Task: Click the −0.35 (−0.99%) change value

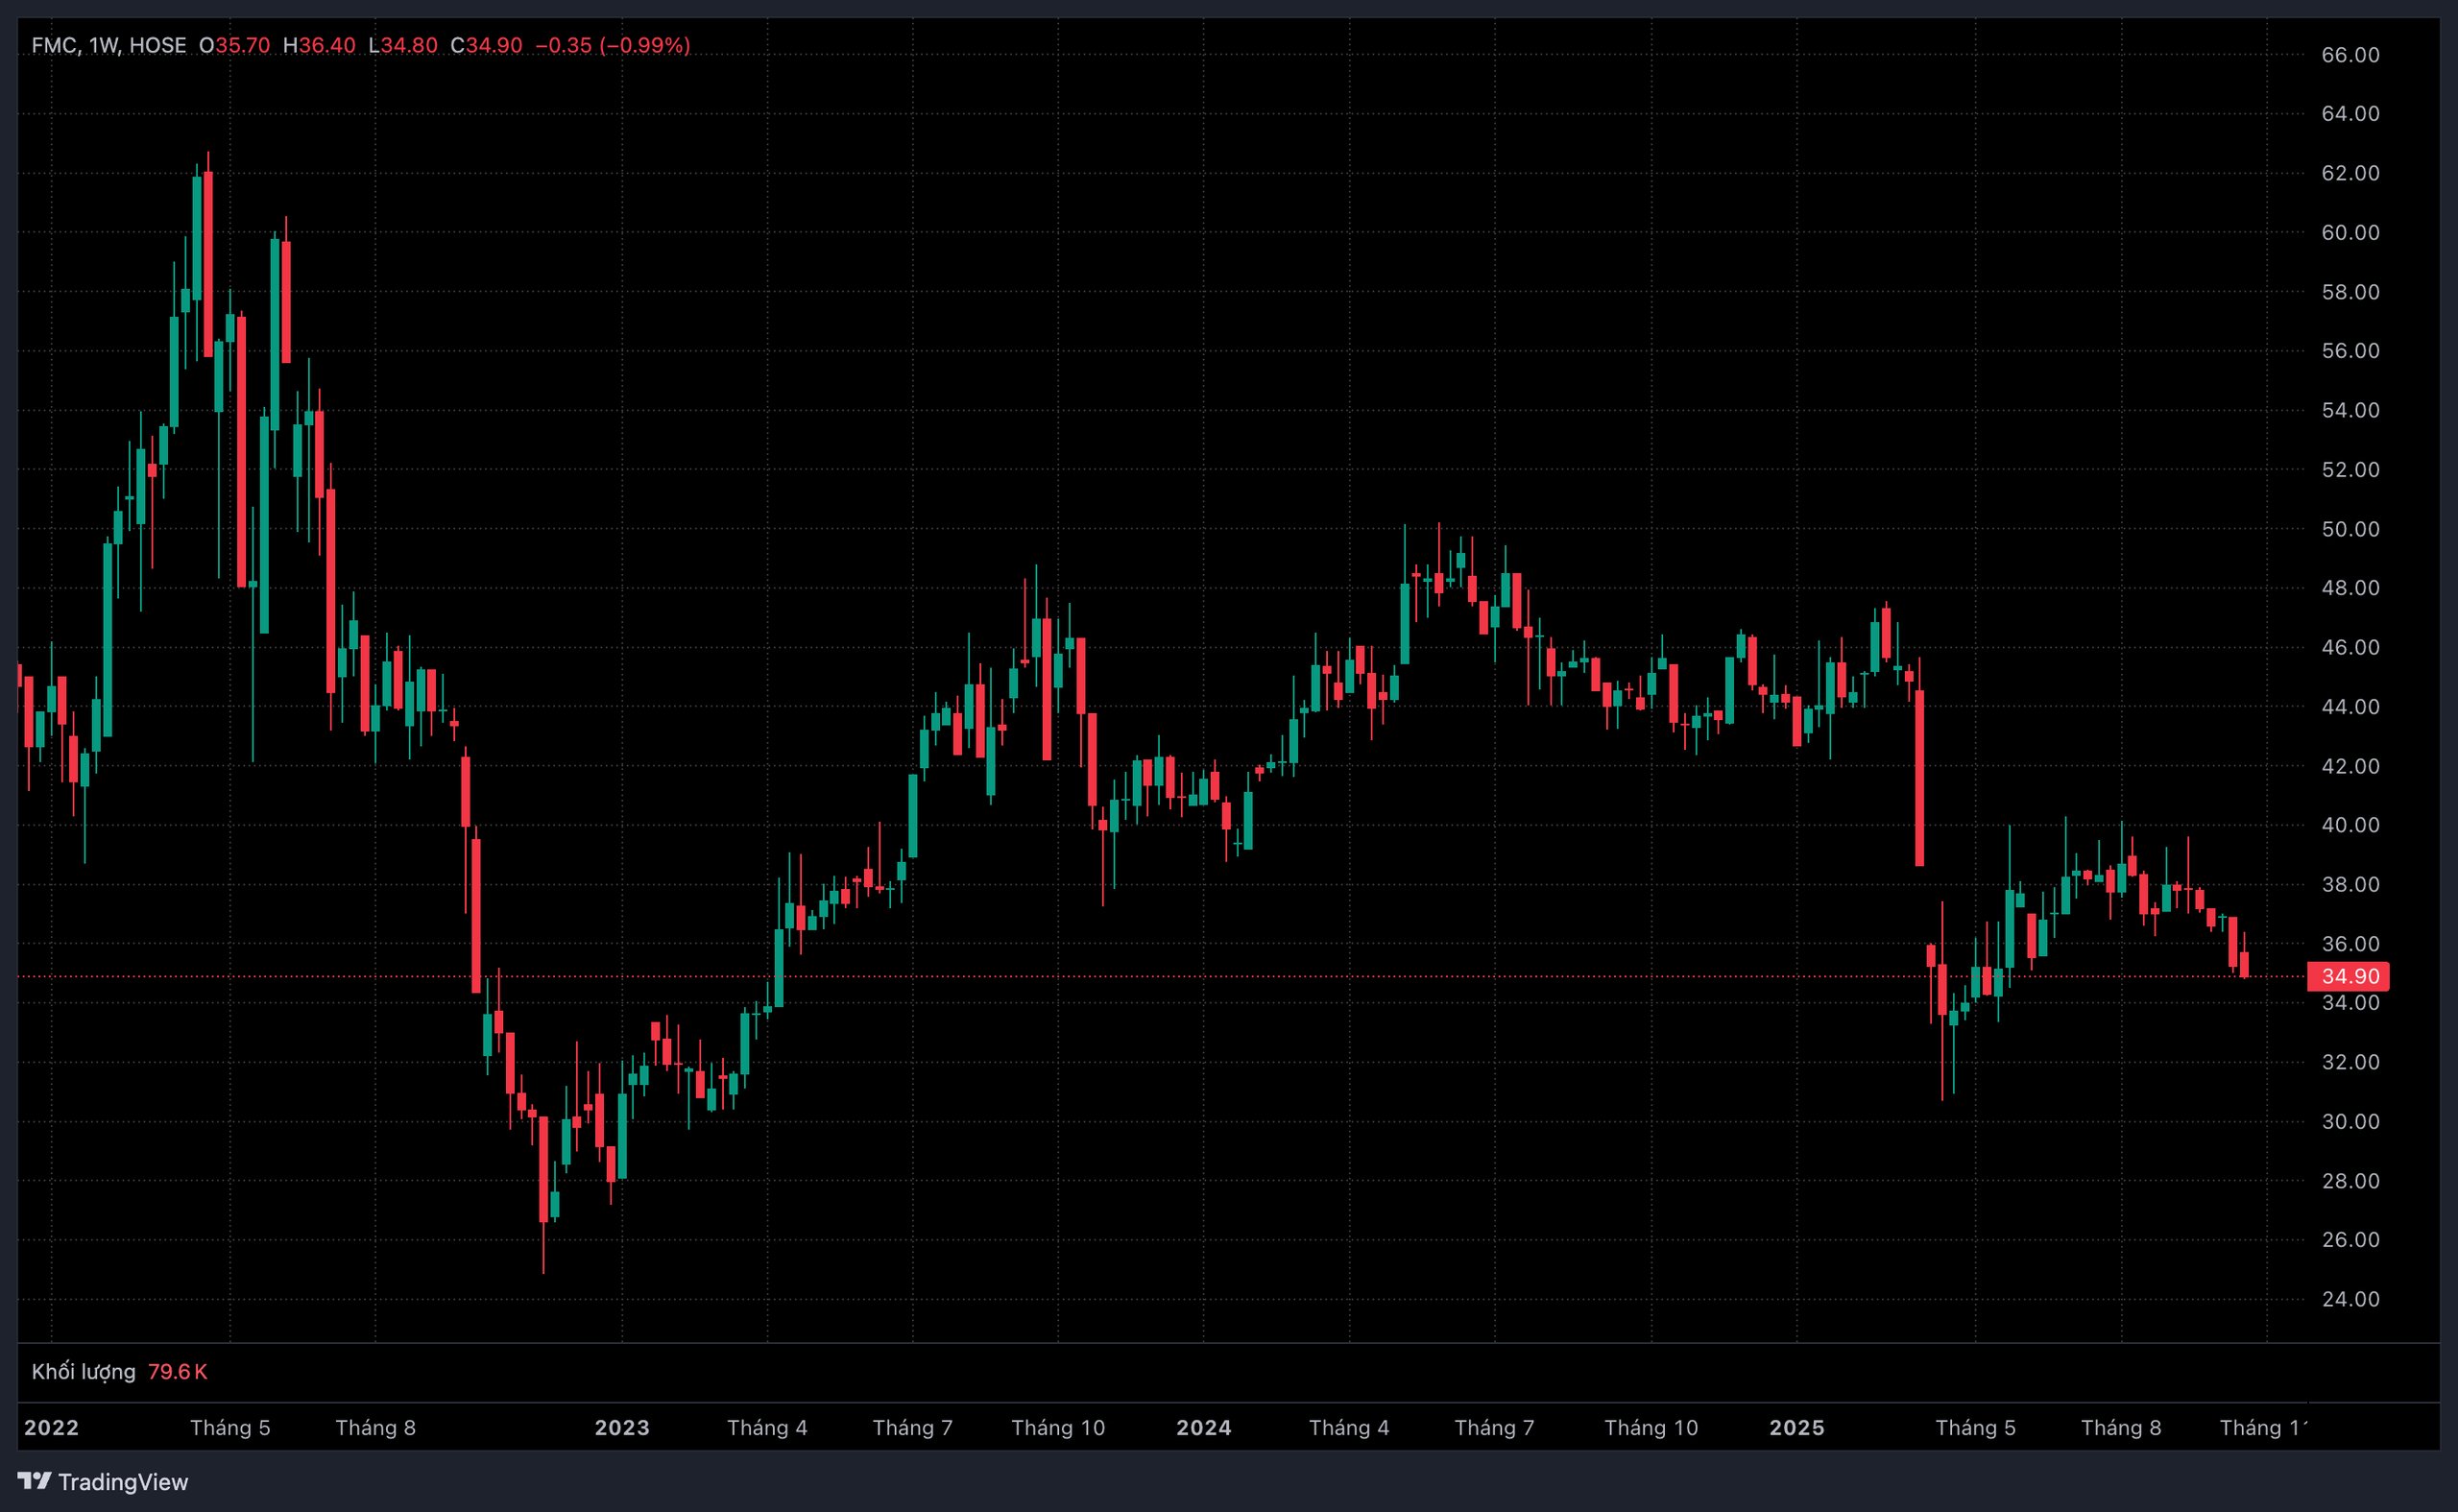Action: pos(612,45)
